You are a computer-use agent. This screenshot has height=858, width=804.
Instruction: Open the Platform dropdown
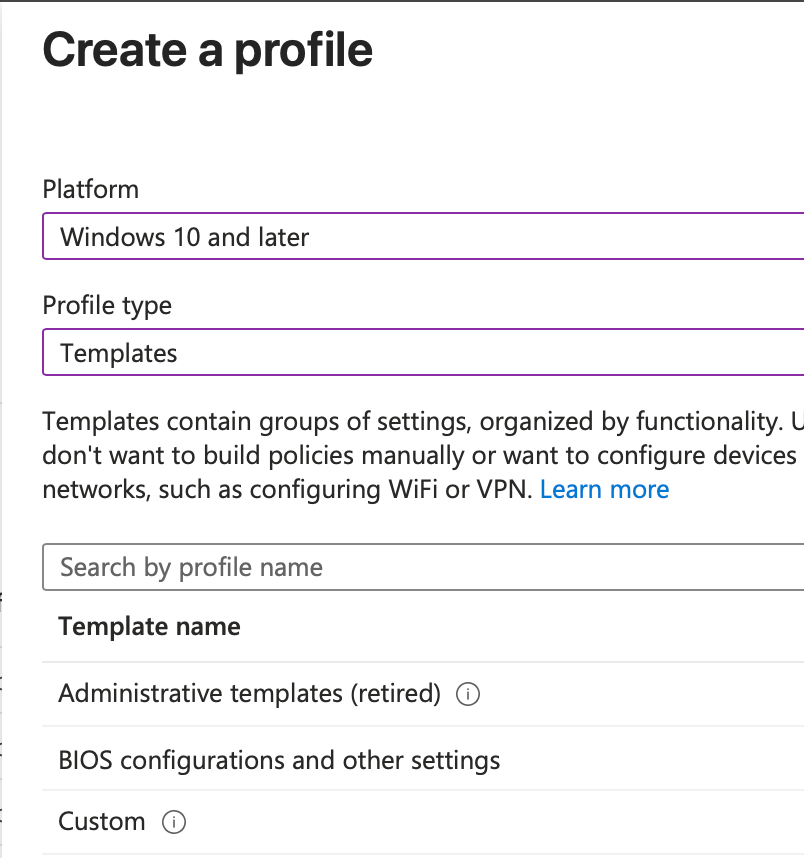(422, 237)
